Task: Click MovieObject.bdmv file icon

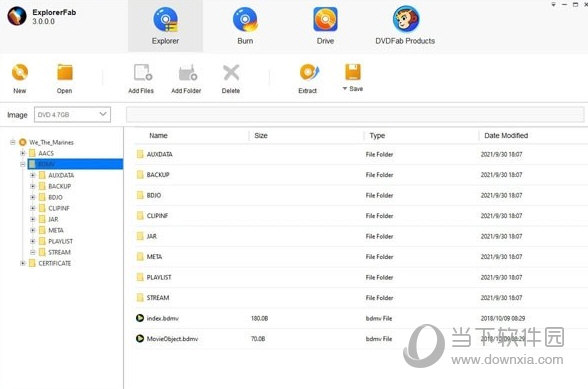Action: click(140, 338)
